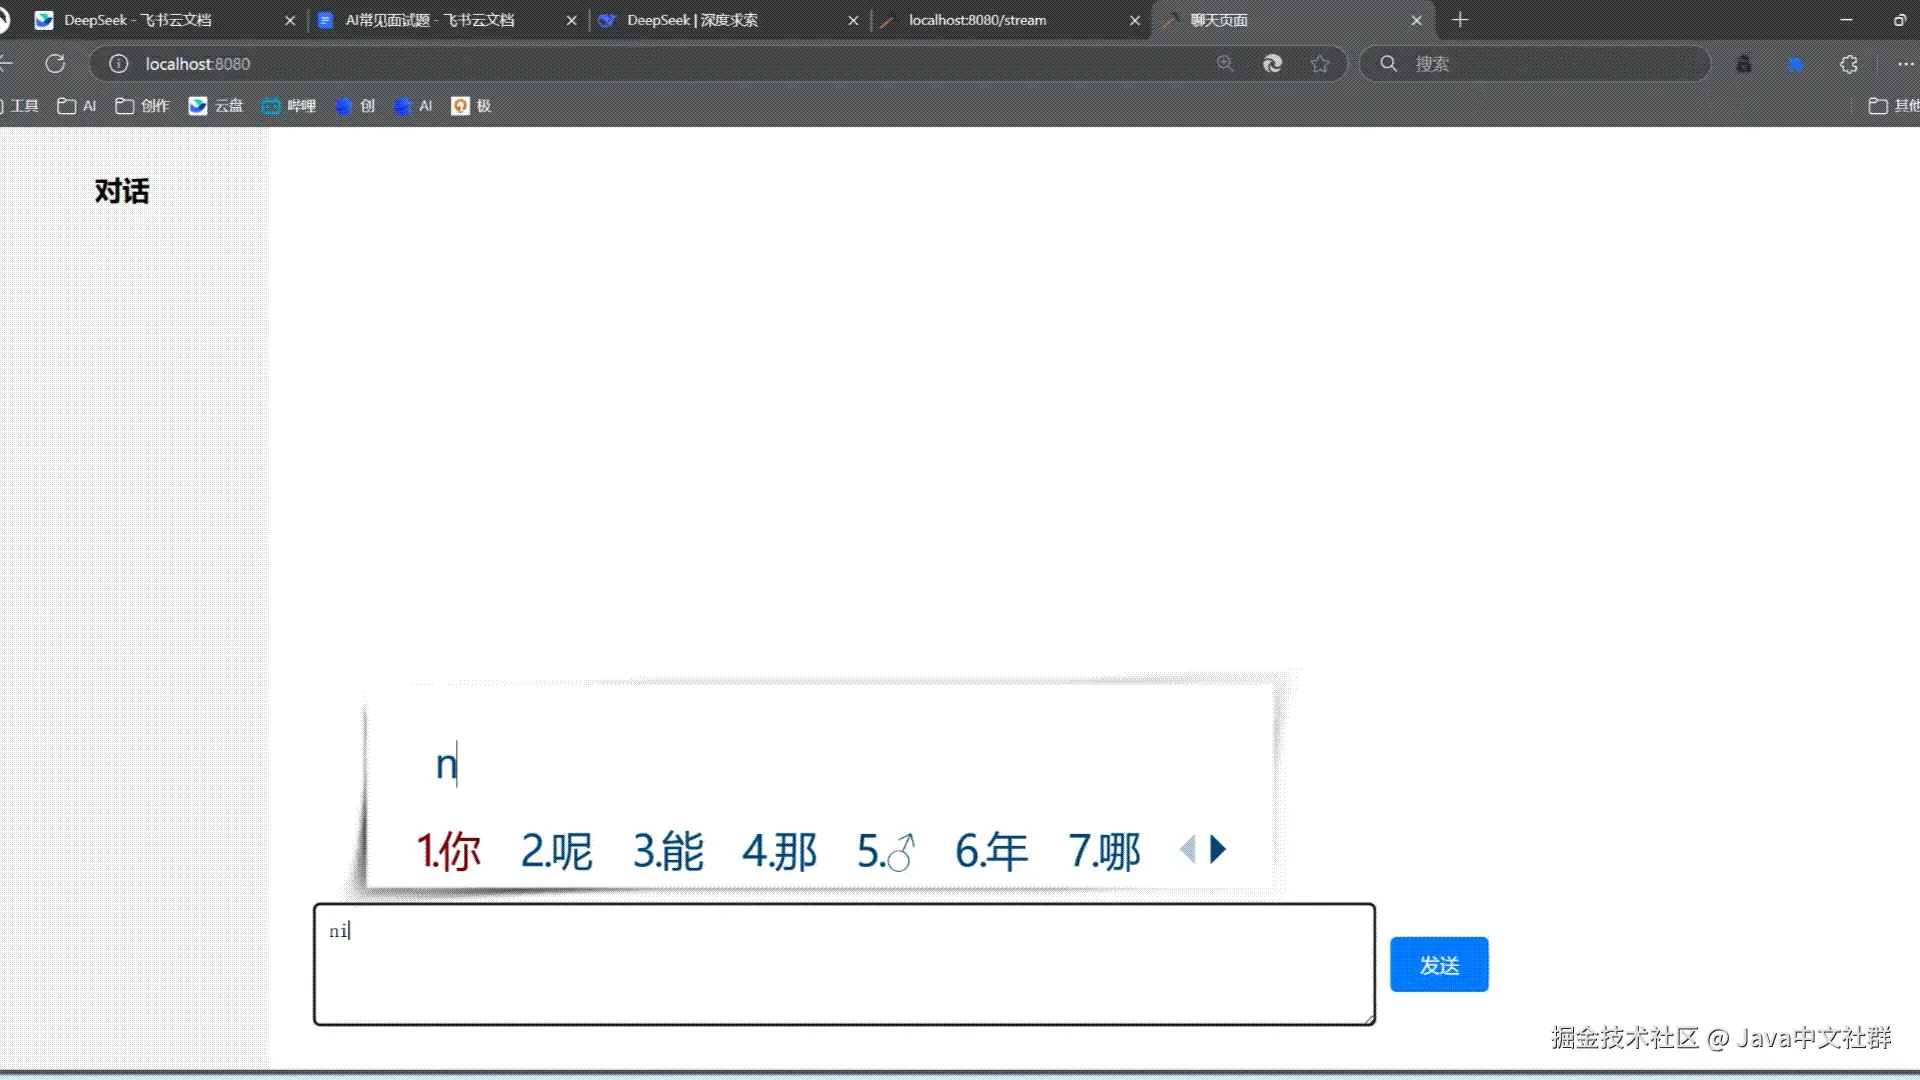Click the new tab plus icon

coord(1460,20)
